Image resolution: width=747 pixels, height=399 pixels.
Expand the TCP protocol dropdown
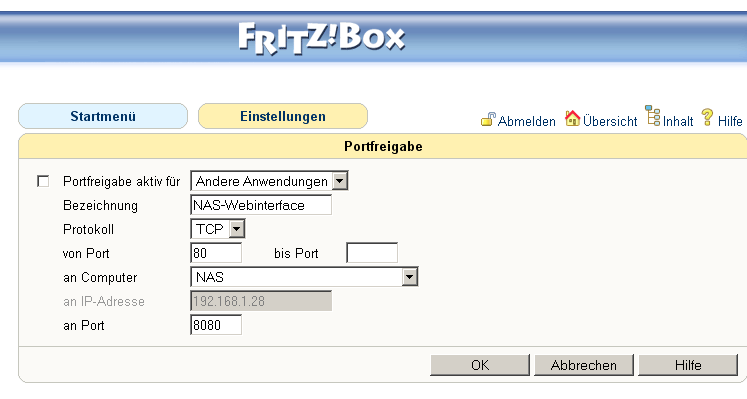click(218, 229)
